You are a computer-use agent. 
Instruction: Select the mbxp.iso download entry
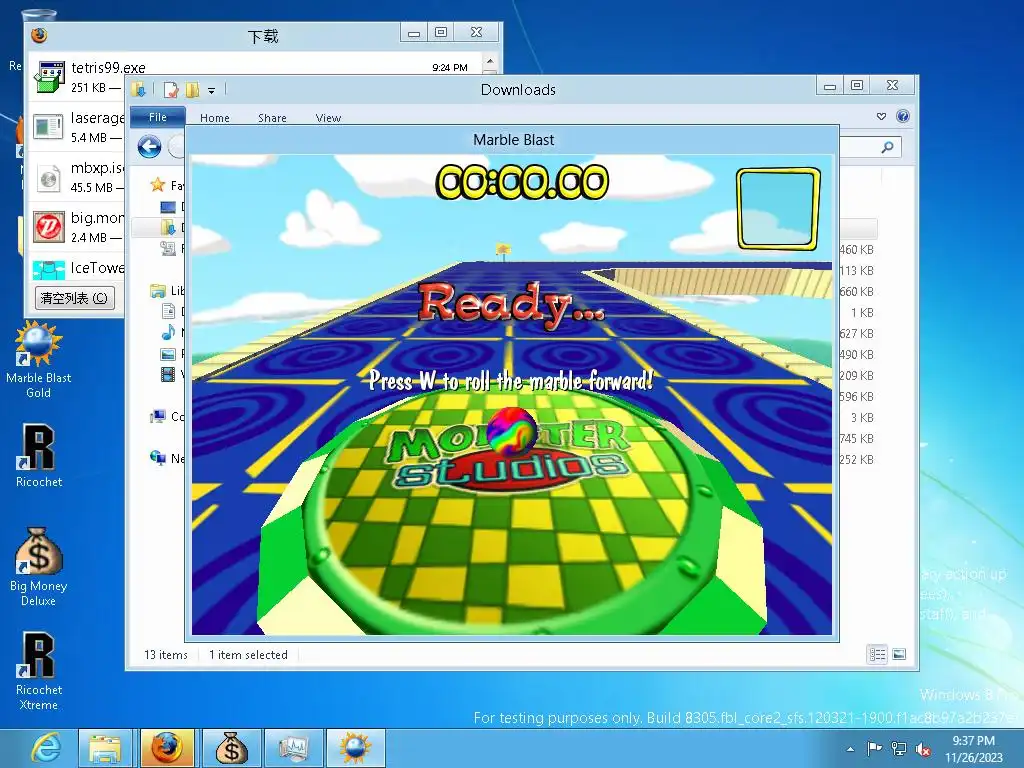[x=77, y=177]
